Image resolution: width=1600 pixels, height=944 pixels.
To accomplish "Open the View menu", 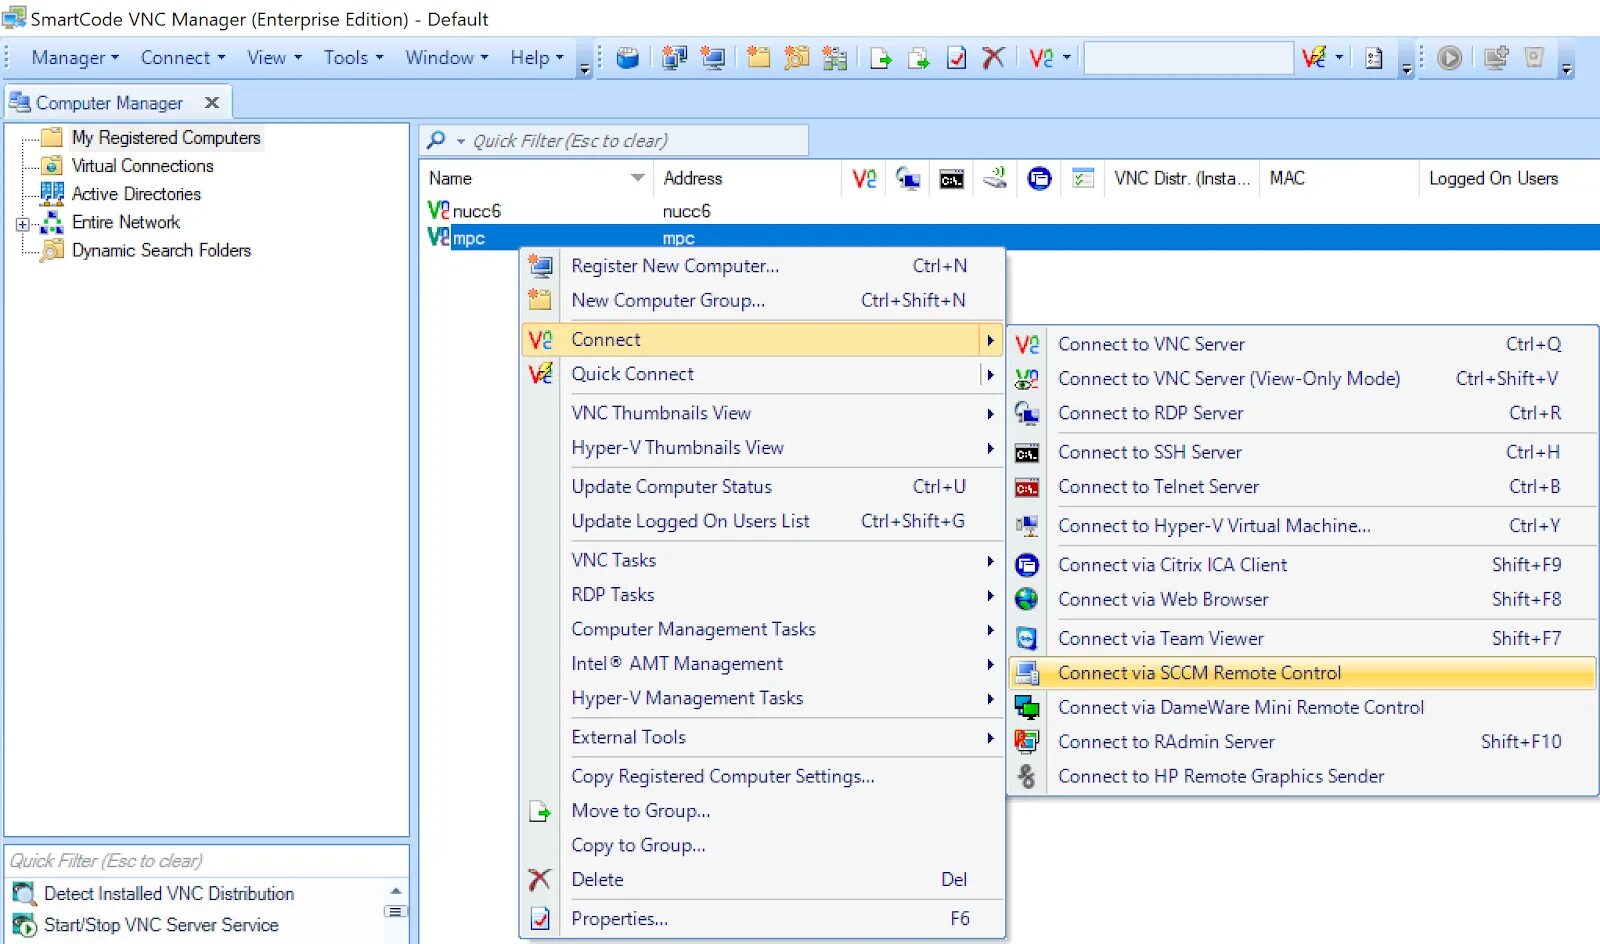I will 274,58.
